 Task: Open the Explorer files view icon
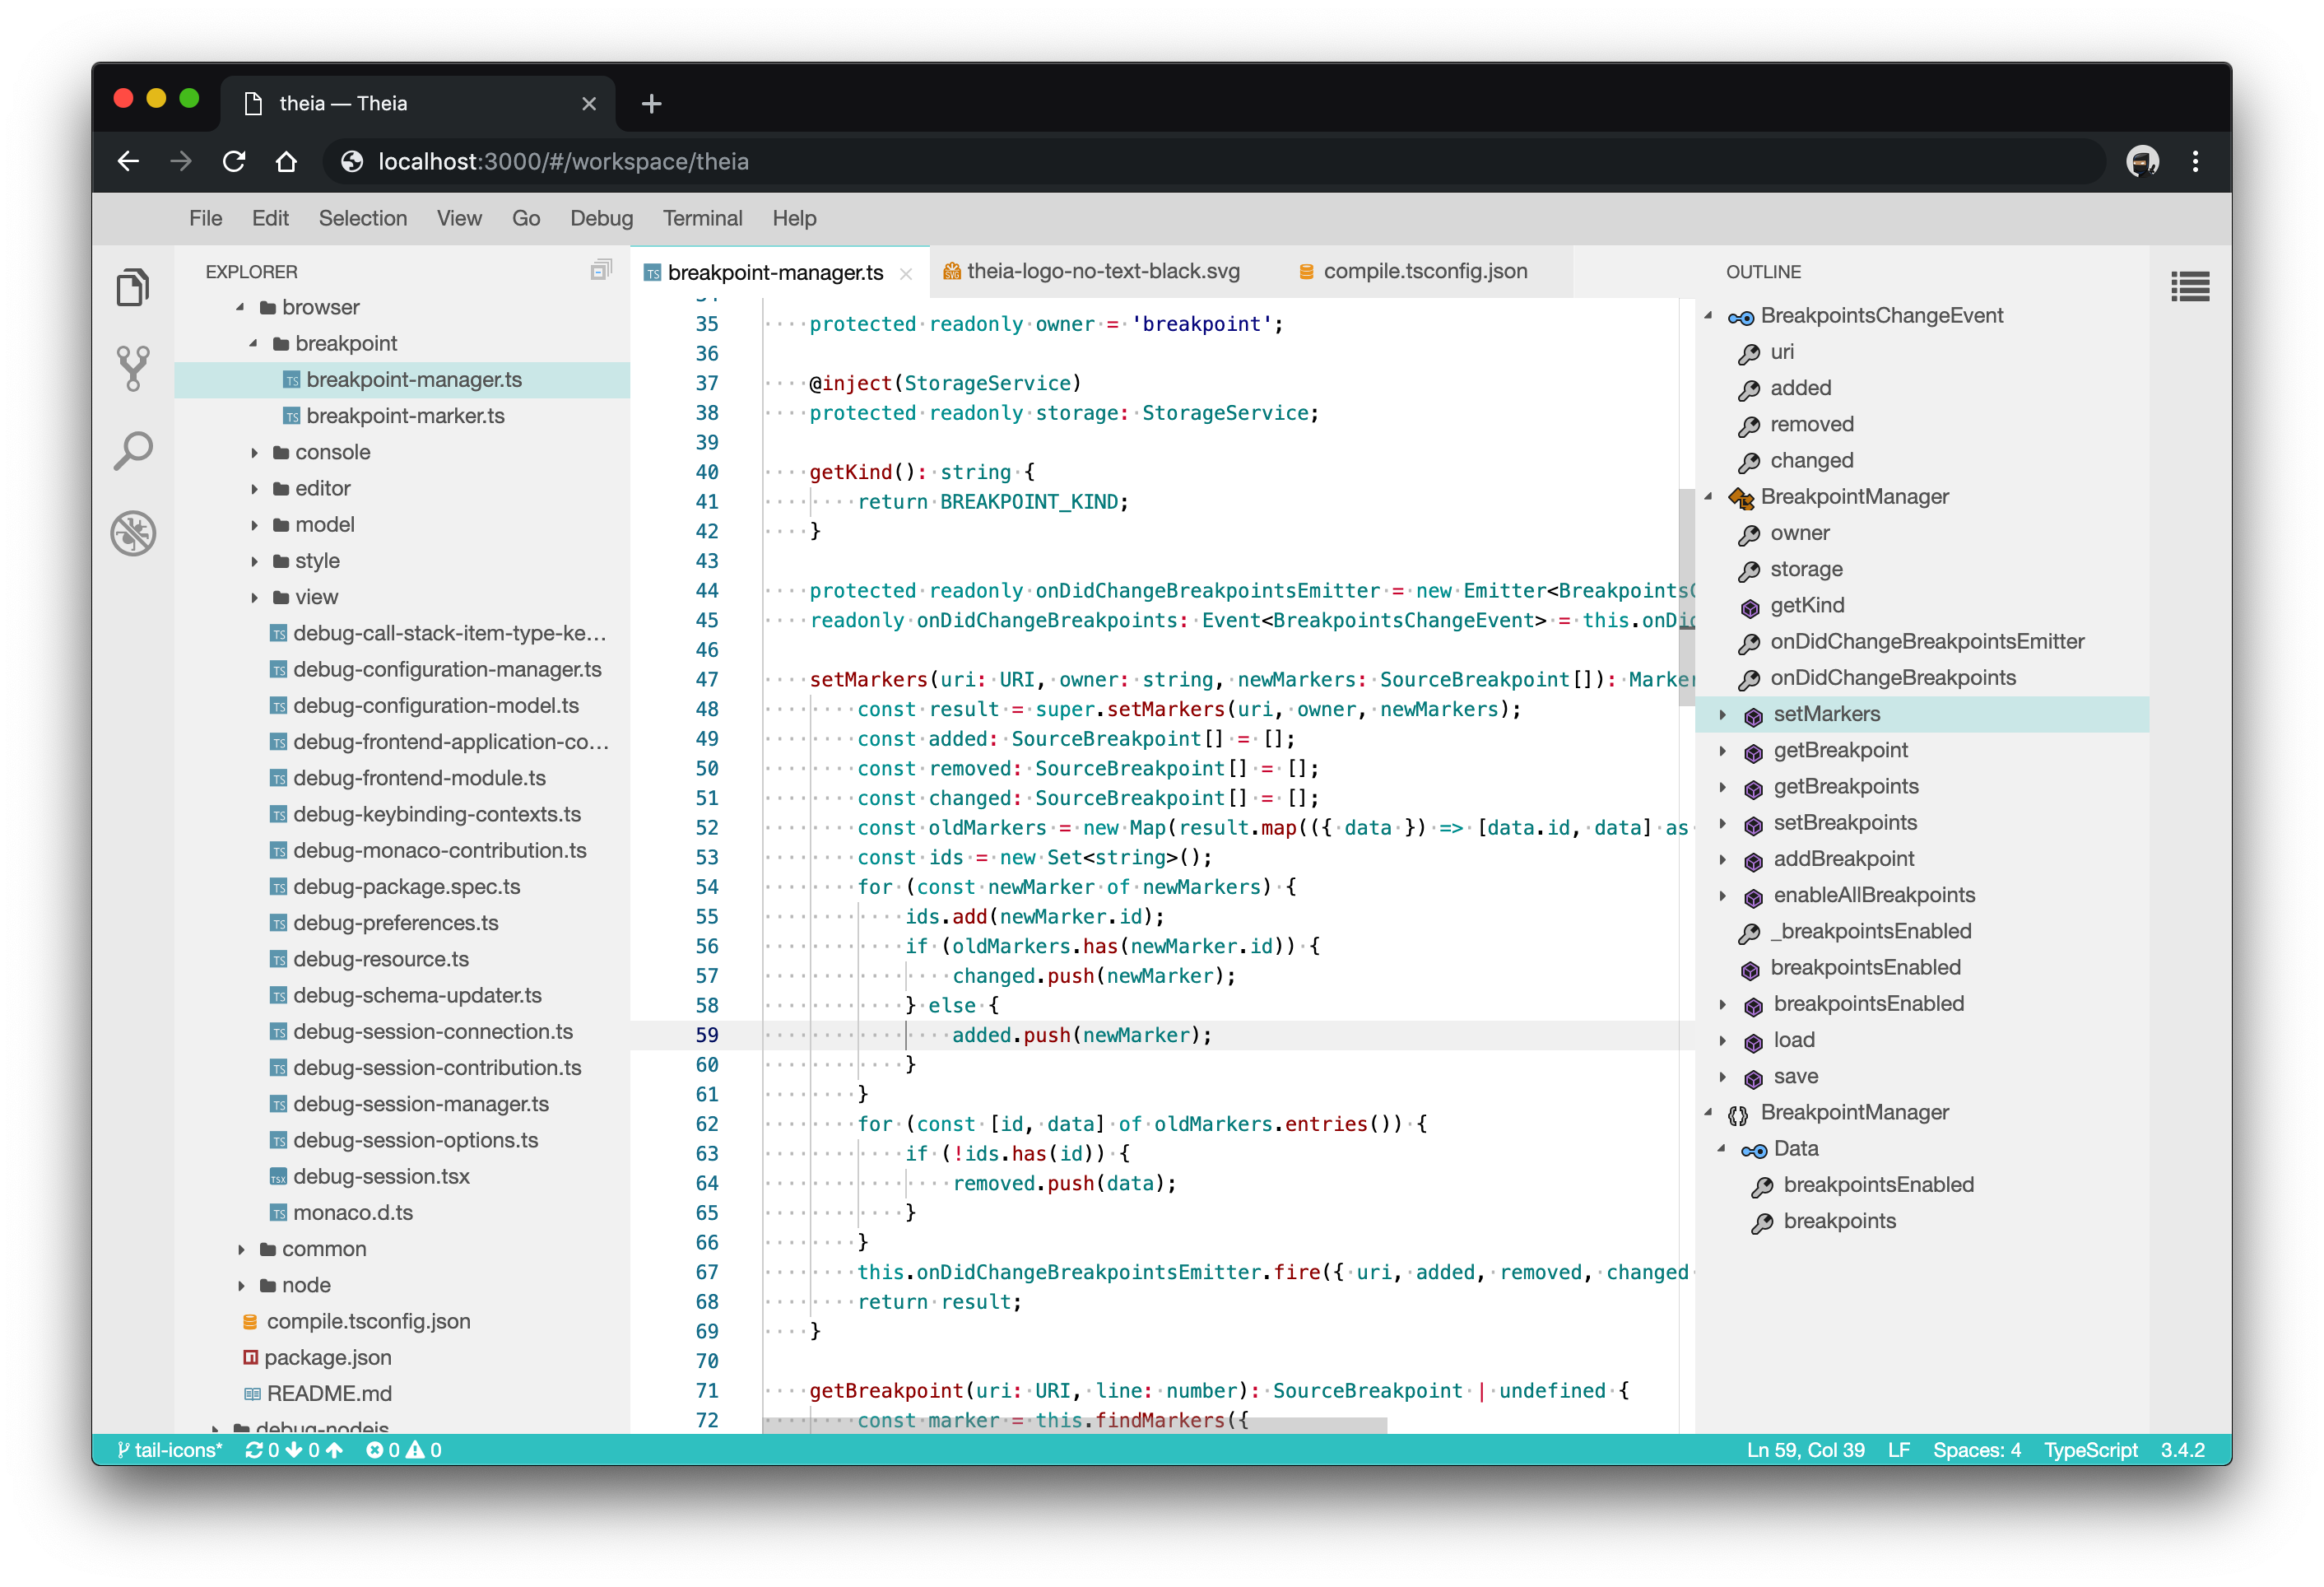point(133,287)
